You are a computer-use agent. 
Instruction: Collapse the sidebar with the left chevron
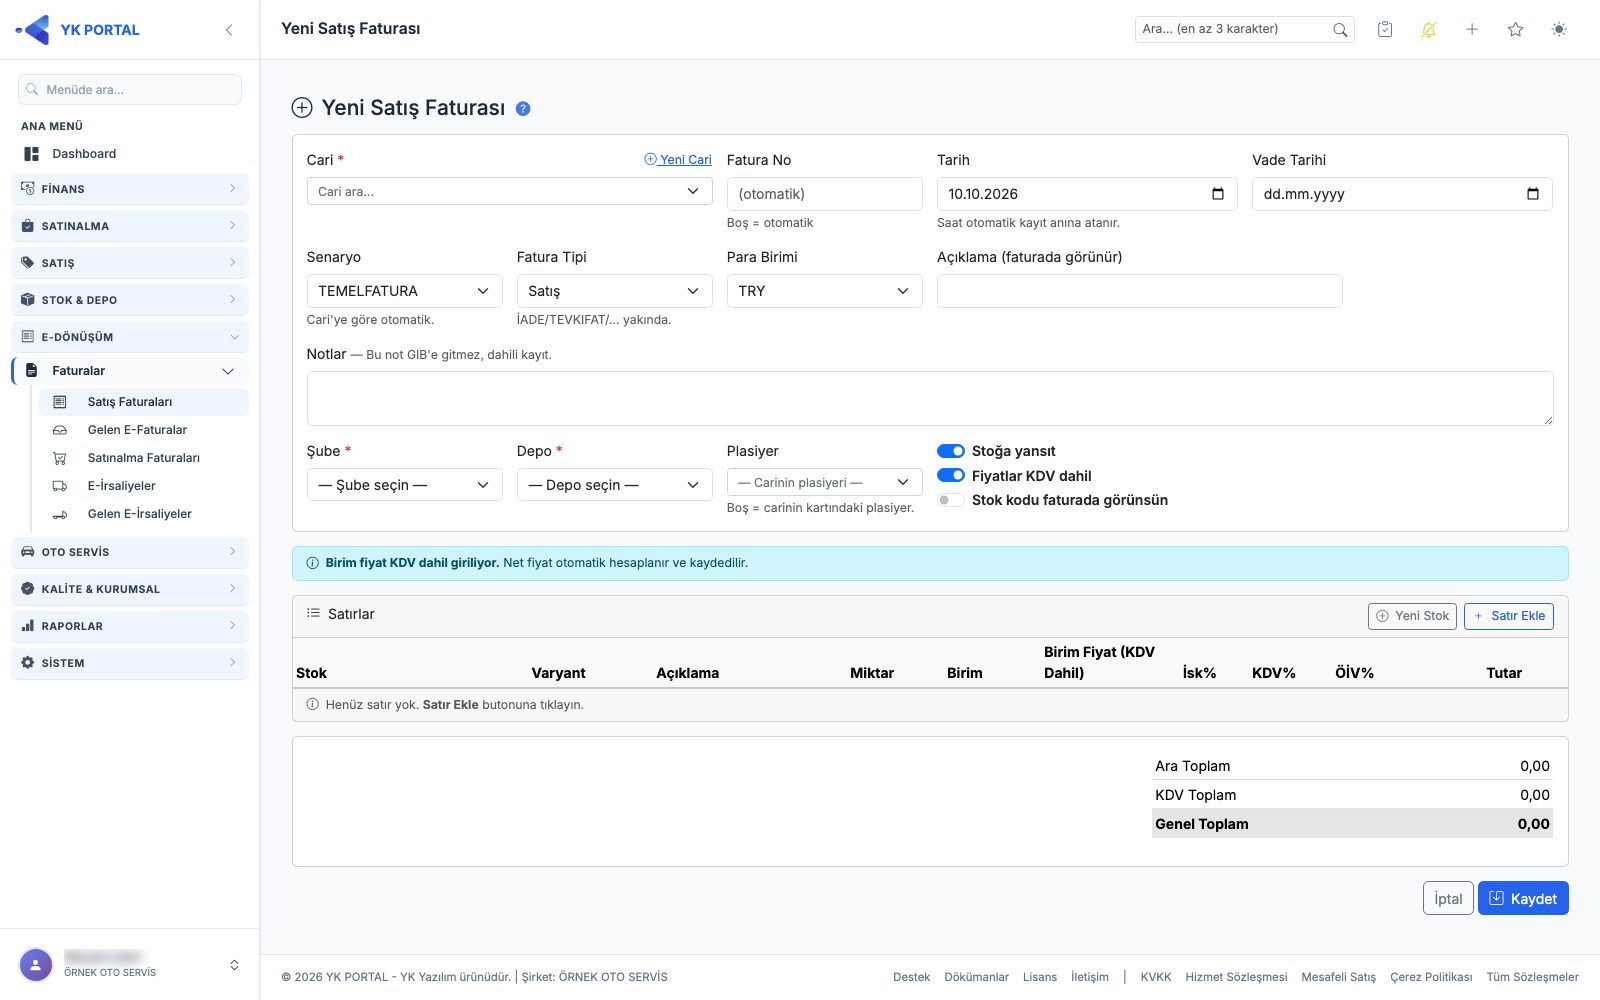point(229,30)
